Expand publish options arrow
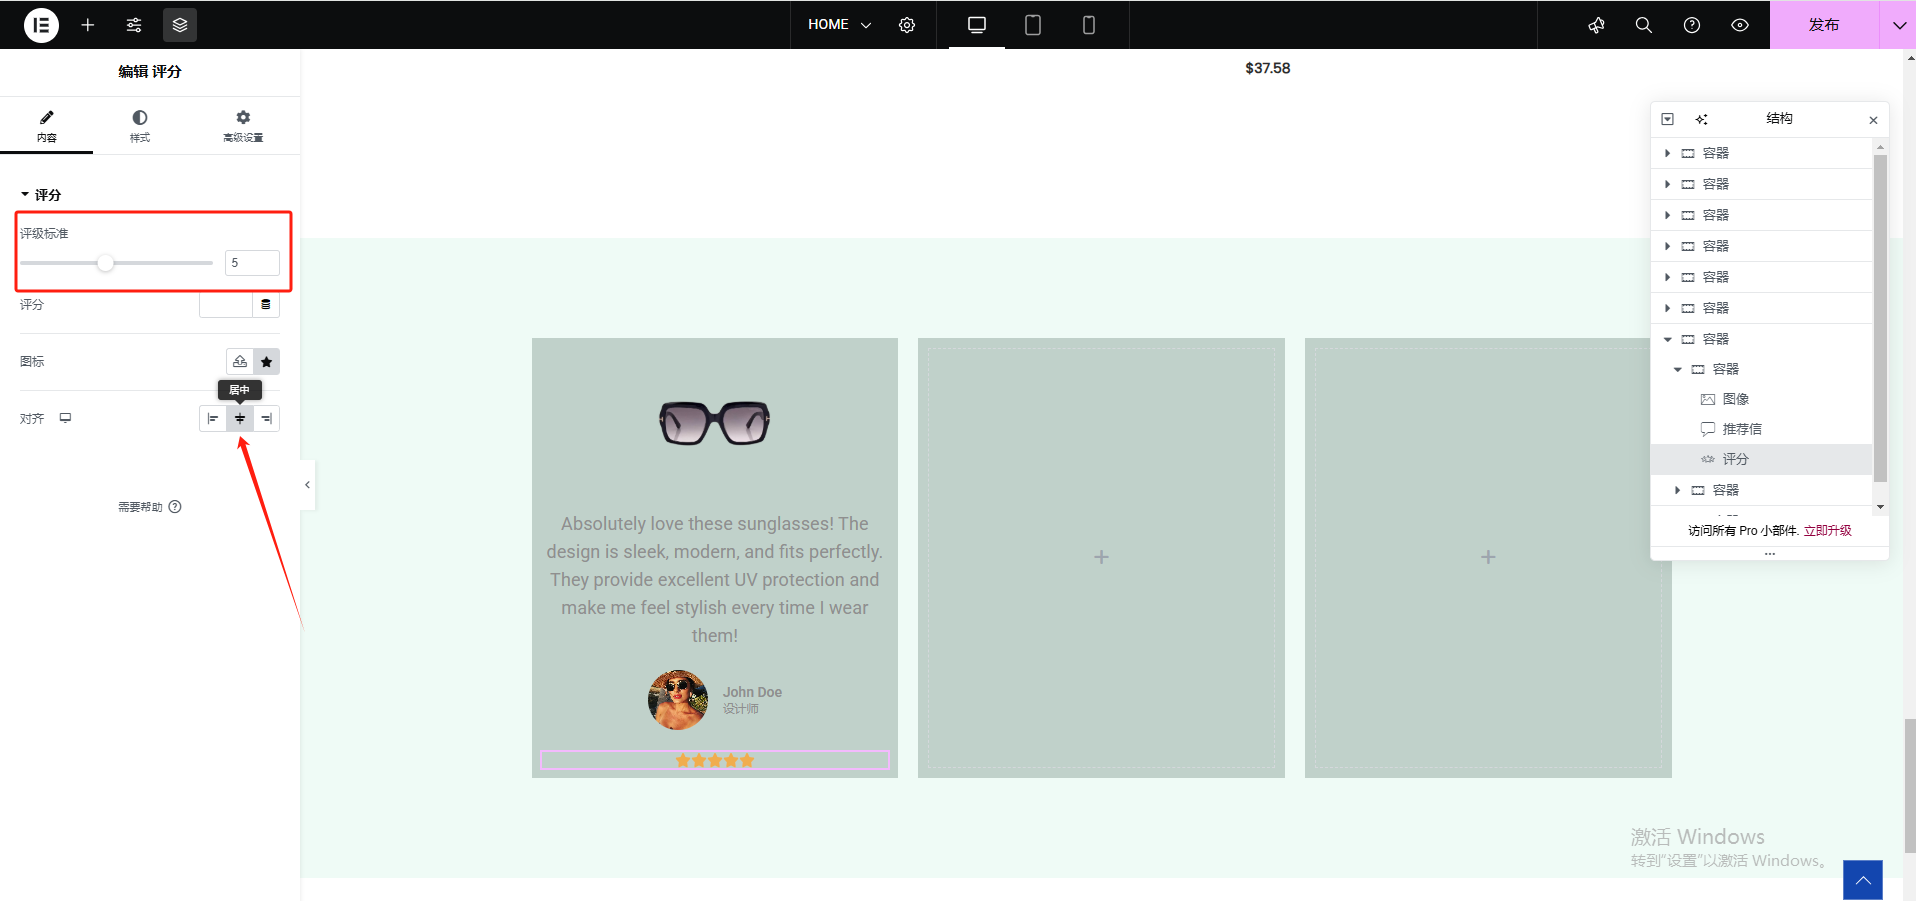 point(1898,25)
